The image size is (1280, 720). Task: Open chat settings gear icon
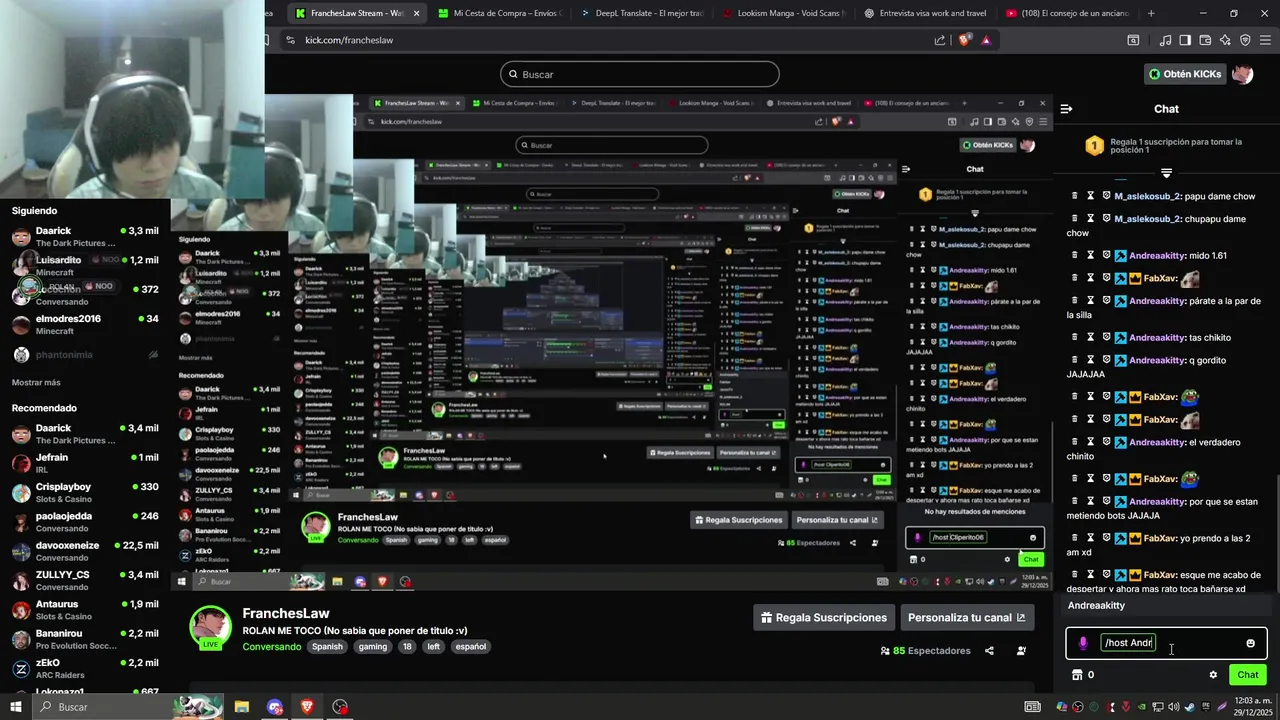1213,675
